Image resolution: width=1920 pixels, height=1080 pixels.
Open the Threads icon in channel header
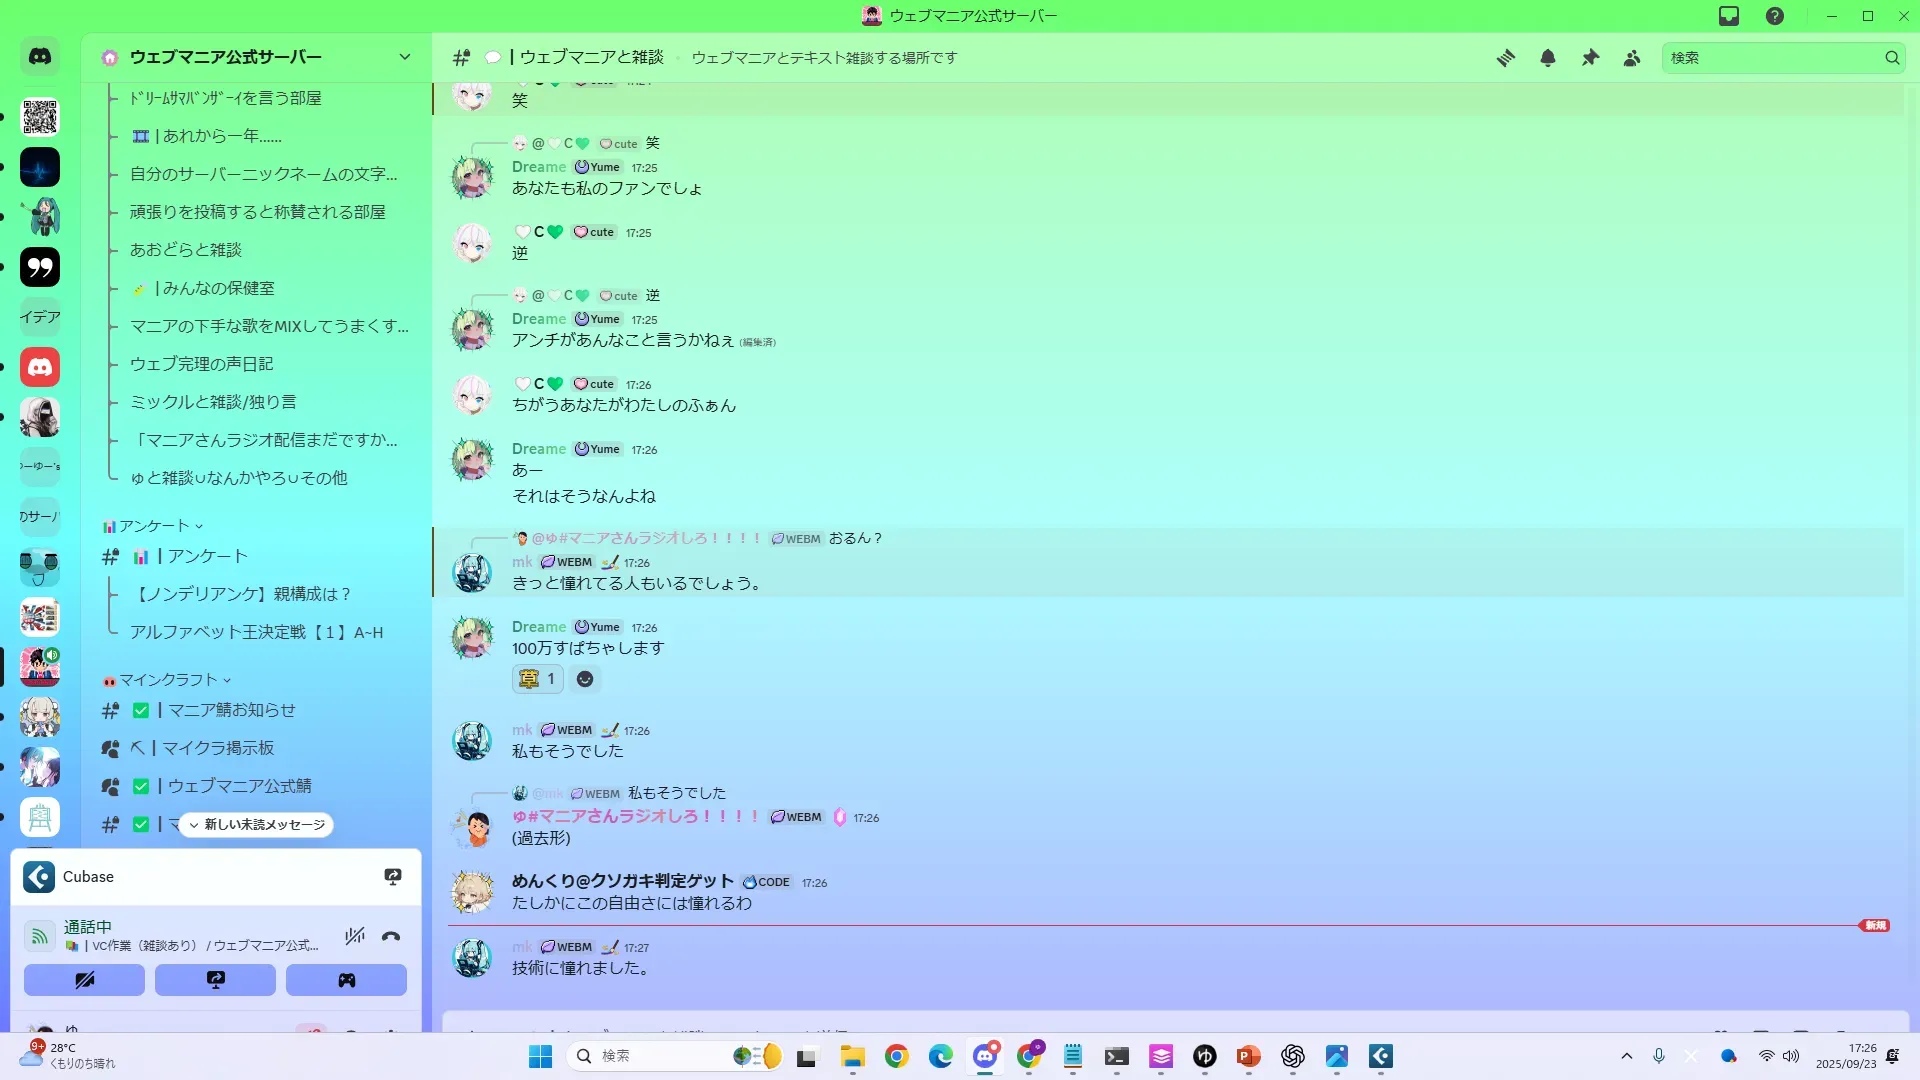pyautogui.click(x=1505, y=58)
